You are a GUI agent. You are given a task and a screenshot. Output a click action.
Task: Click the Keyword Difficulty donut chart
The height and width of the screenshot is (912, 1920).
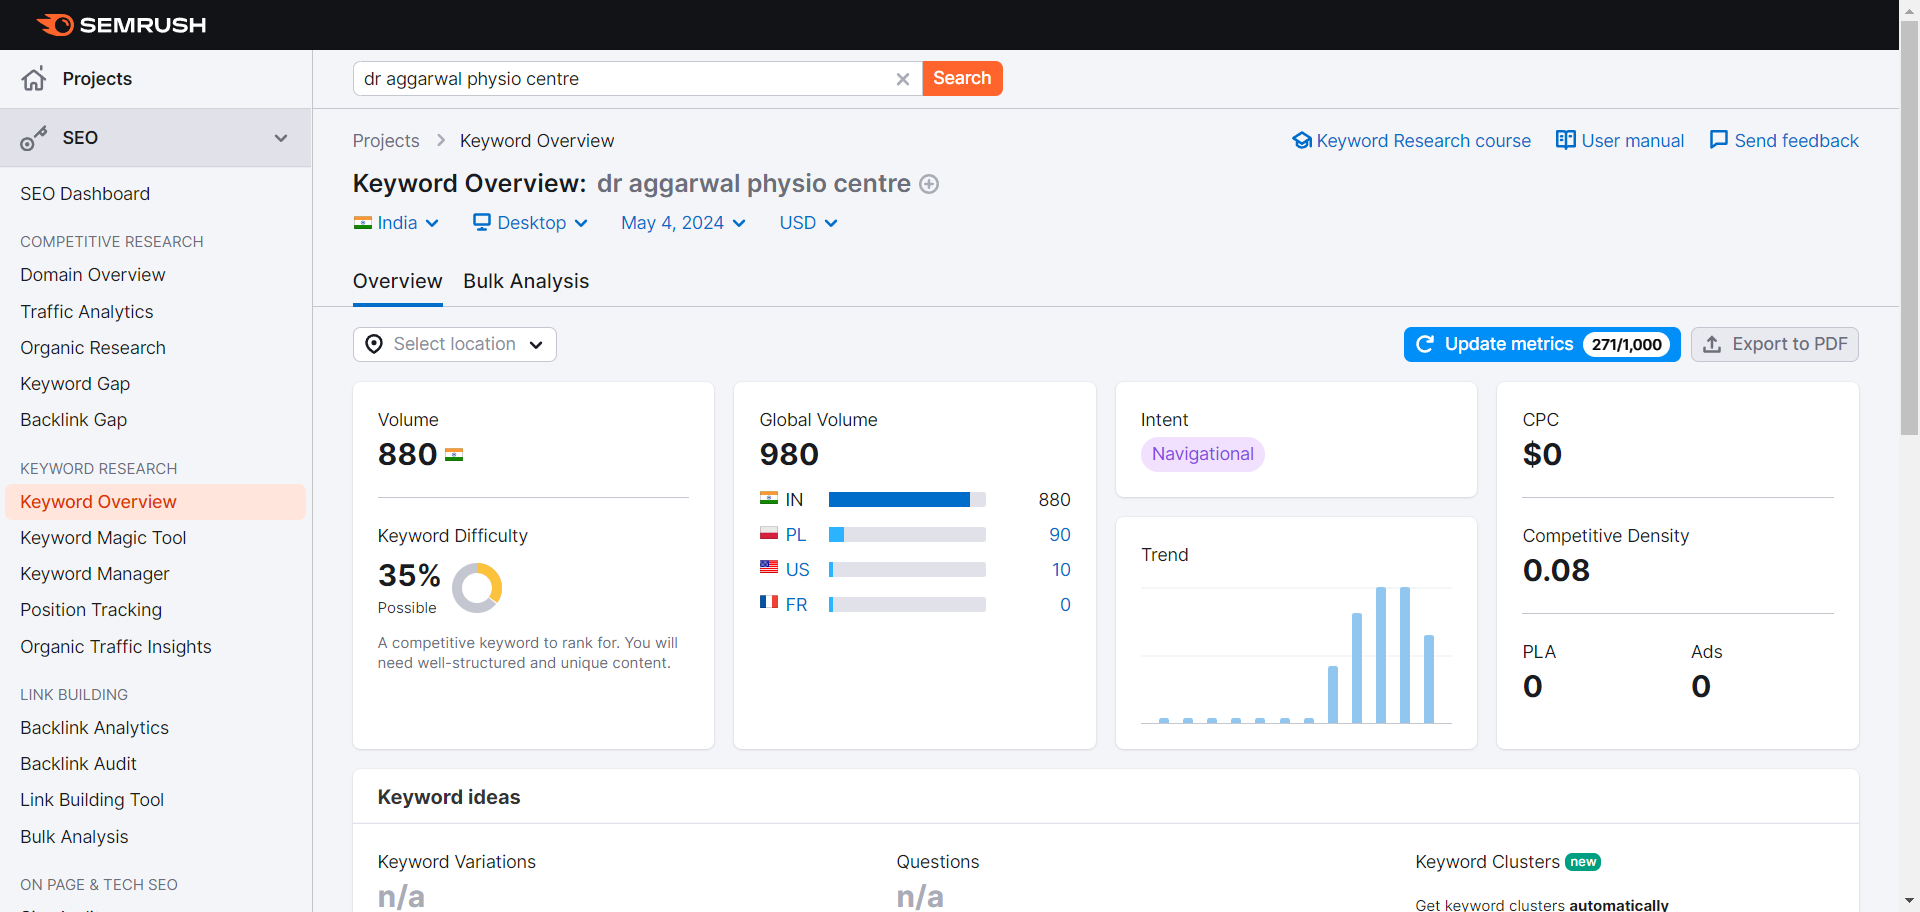[477, 588]
